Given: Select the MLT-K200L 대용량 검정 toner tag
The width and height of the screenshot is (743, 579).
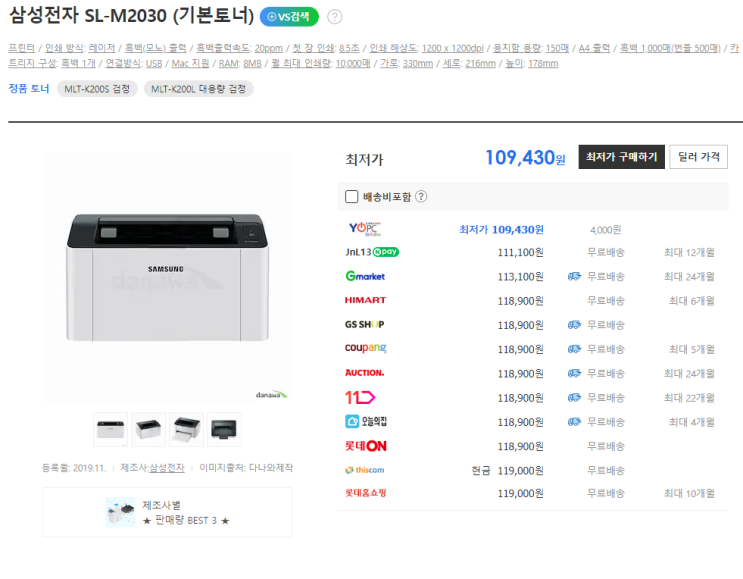Looking at the screenshot, I should pos(199,89).
